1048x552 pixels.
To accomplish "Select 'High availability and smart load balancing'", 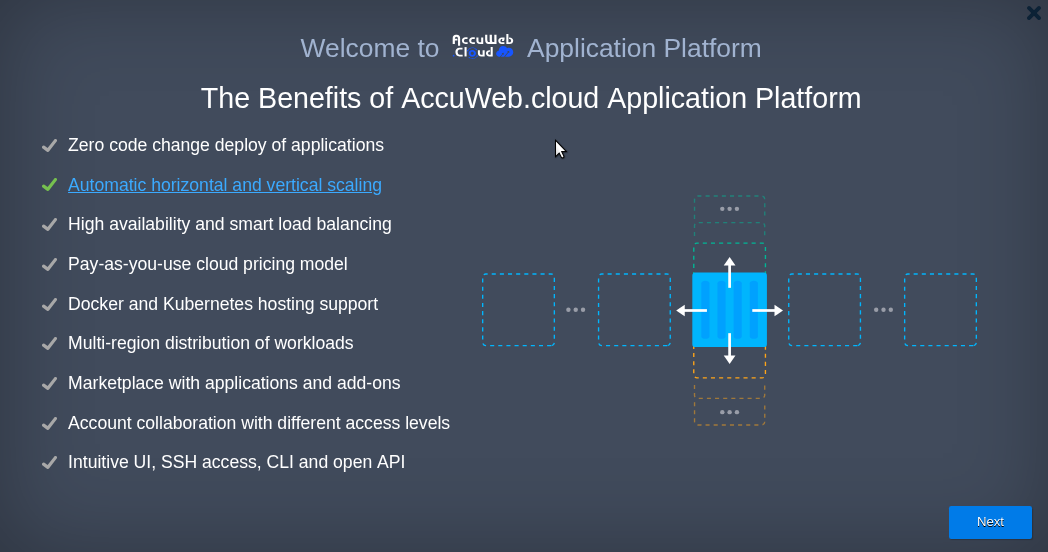I will [230, 224].
